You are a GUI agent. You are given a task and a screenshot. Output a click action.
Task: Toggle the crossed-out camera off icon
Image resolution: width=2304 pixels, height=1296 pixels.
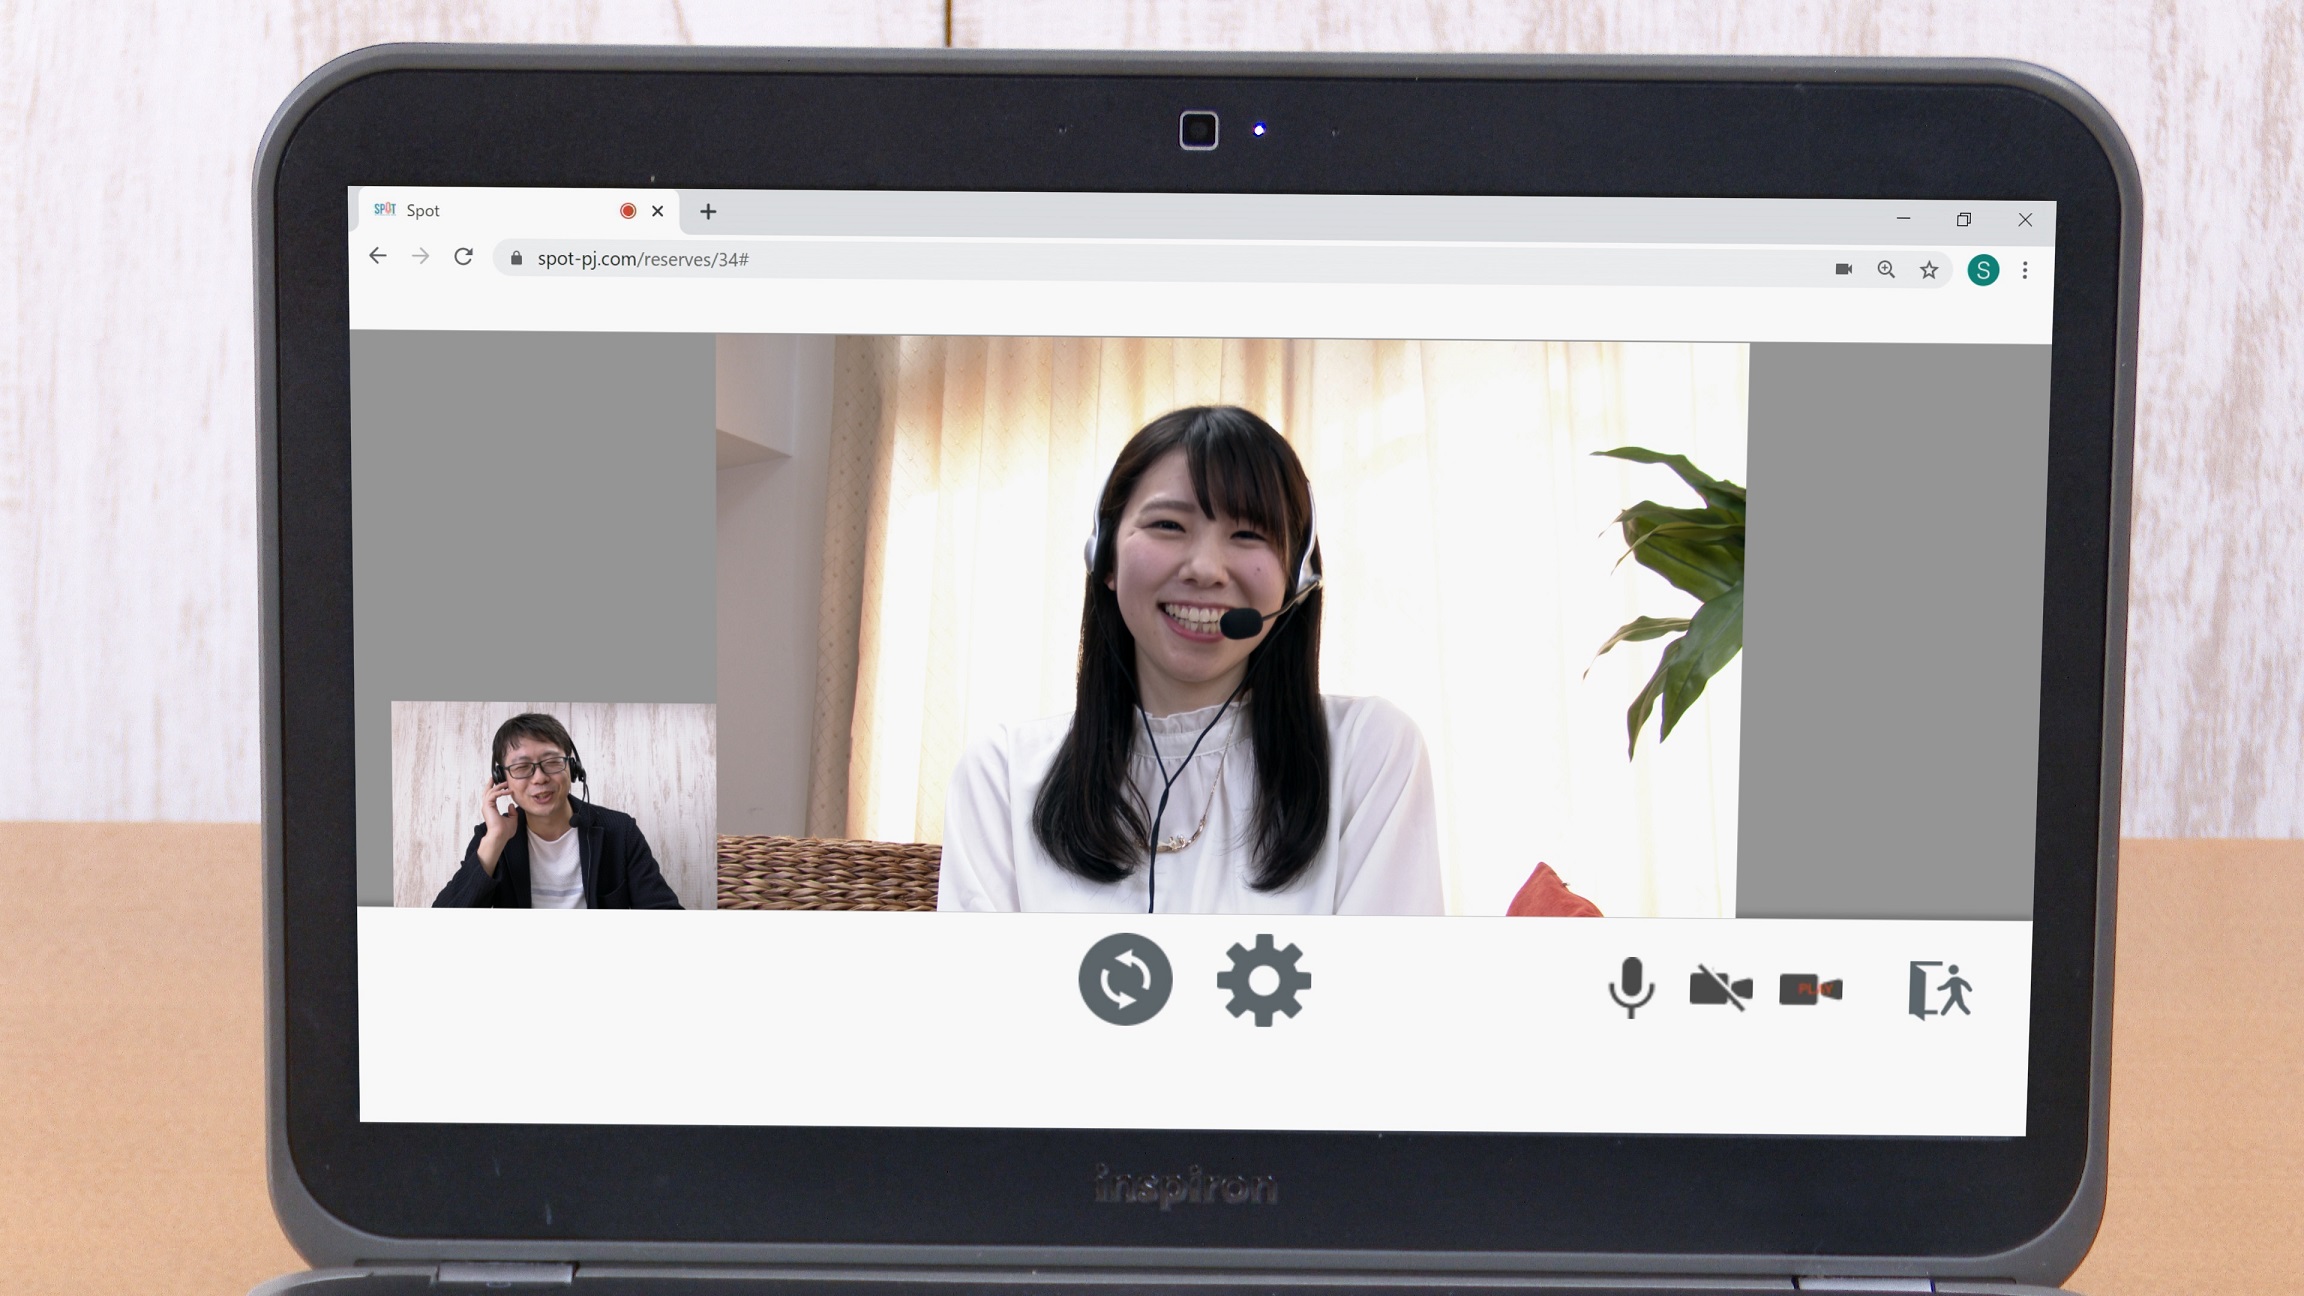click(x=1720, y=988)
